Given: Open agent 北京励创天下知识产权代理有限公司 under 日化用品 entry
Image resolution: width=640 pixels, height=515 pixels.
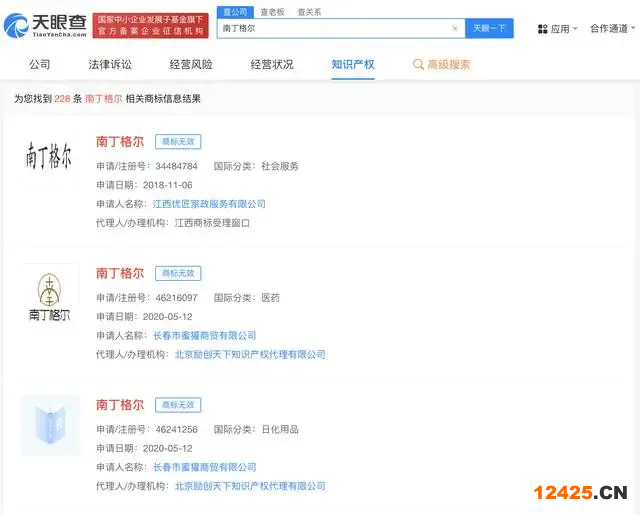Looking at the screenshot, I should click(x=250, y=486).
